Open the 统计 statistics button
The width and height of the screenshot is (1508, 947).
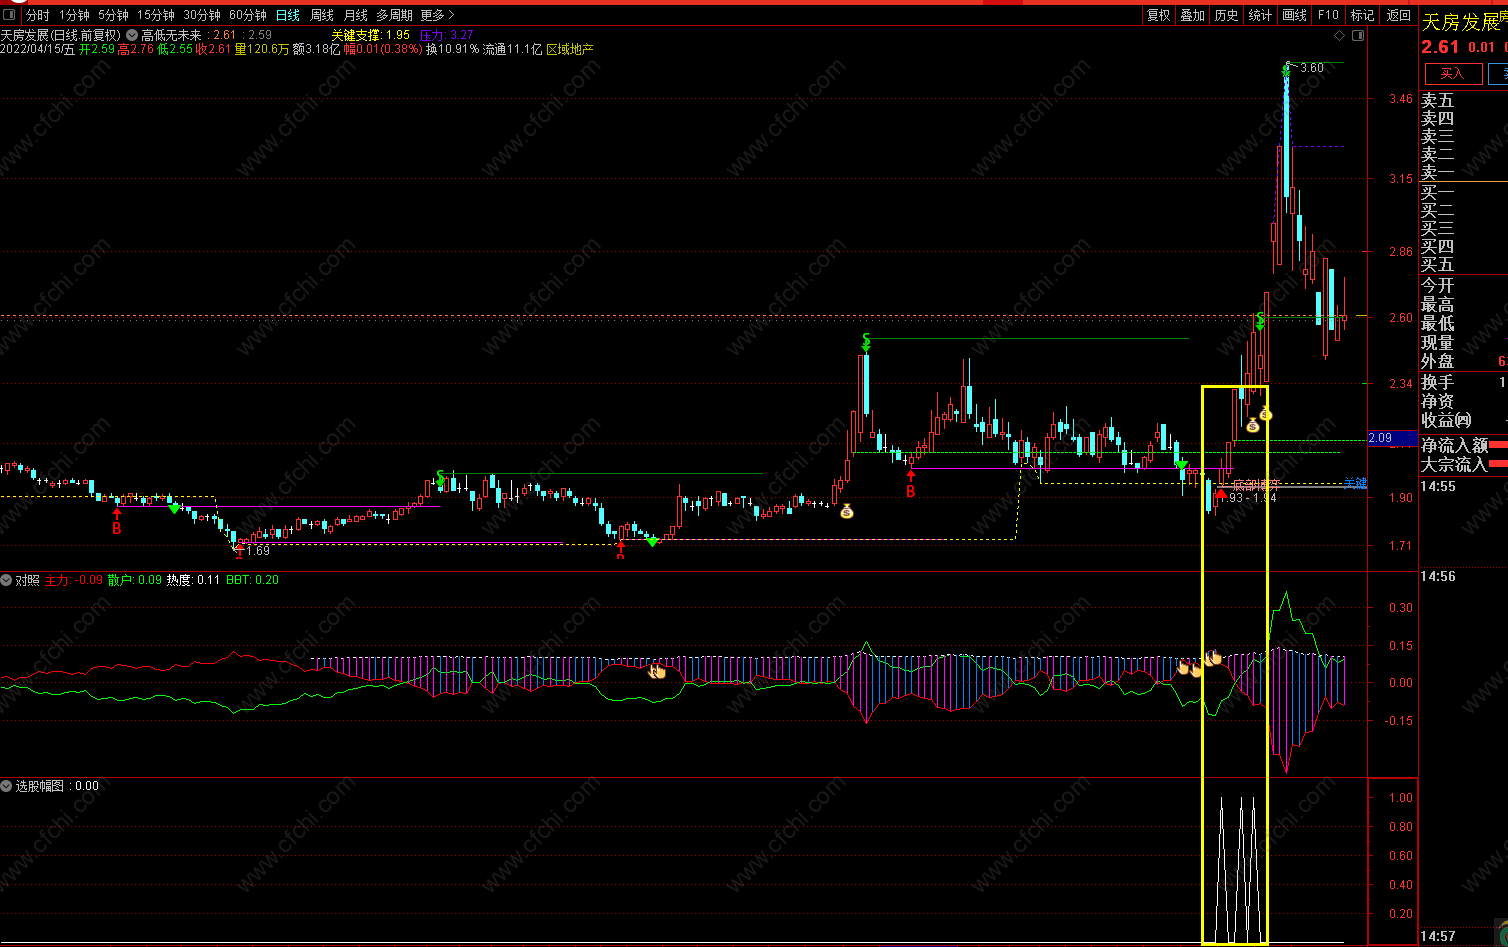1261,15
